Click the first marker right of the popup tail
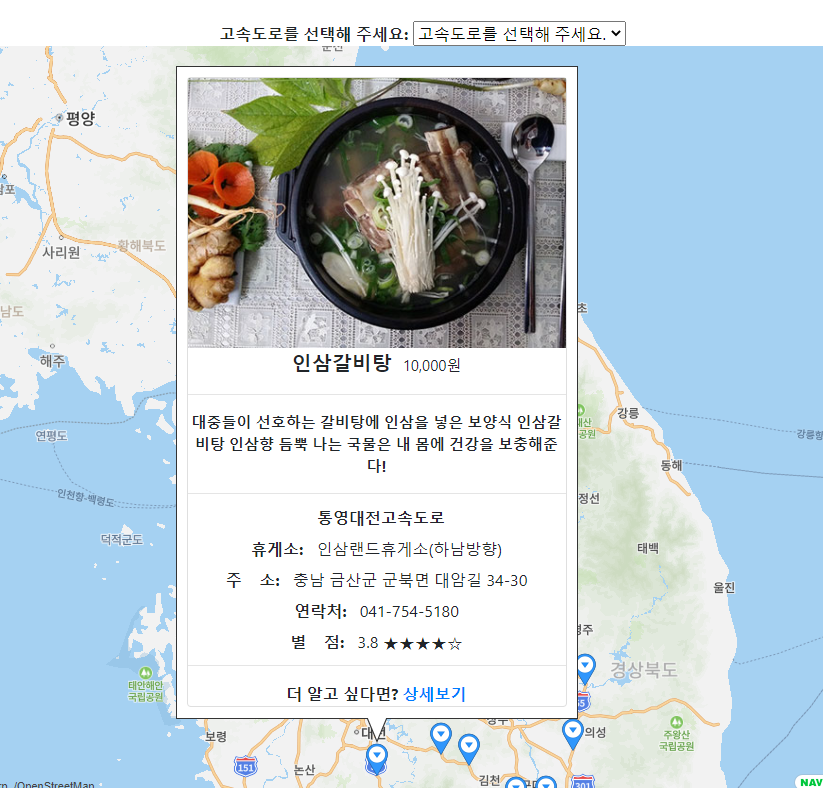The image size is (823, 788). click(x=441, y=738)
